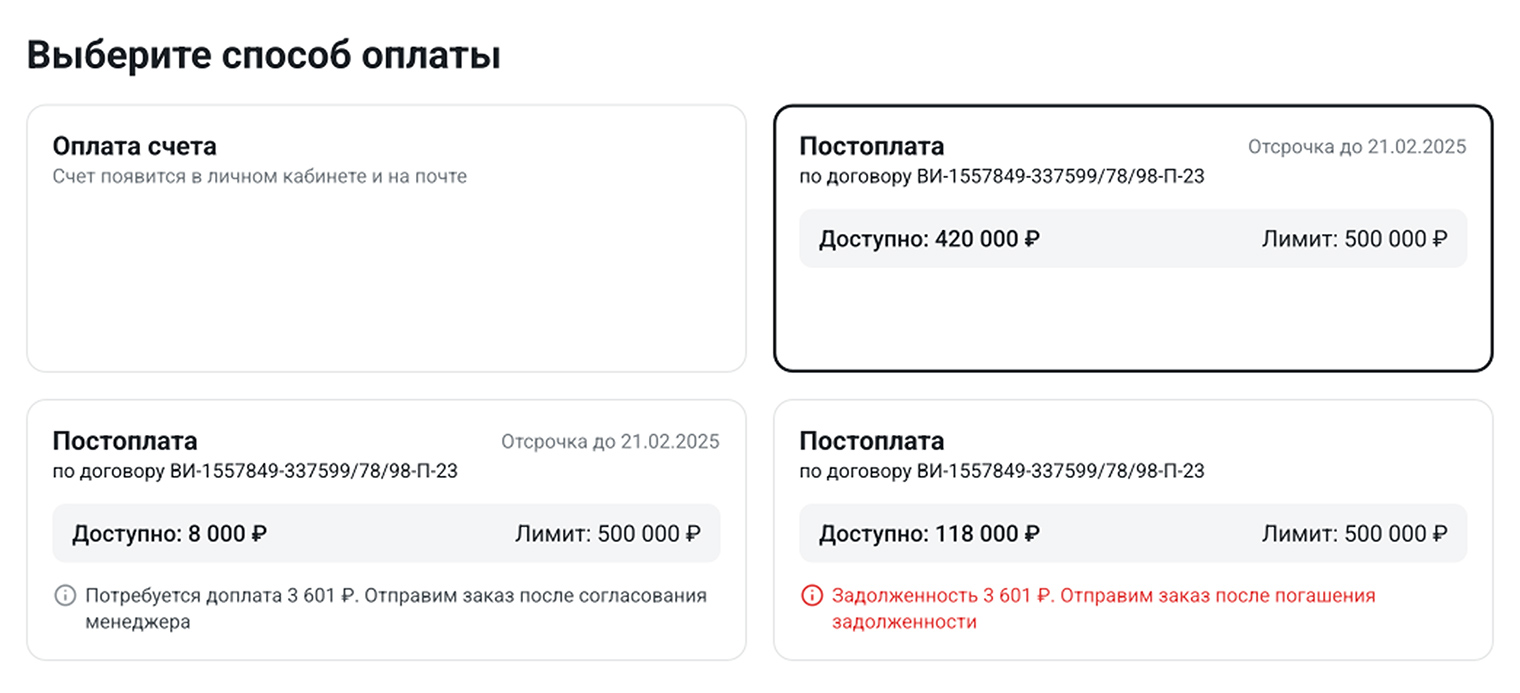This screenshot has width=1520, height=693.
Task: Click the Выберите способ оплаты heading
Action: click(264, 55)
